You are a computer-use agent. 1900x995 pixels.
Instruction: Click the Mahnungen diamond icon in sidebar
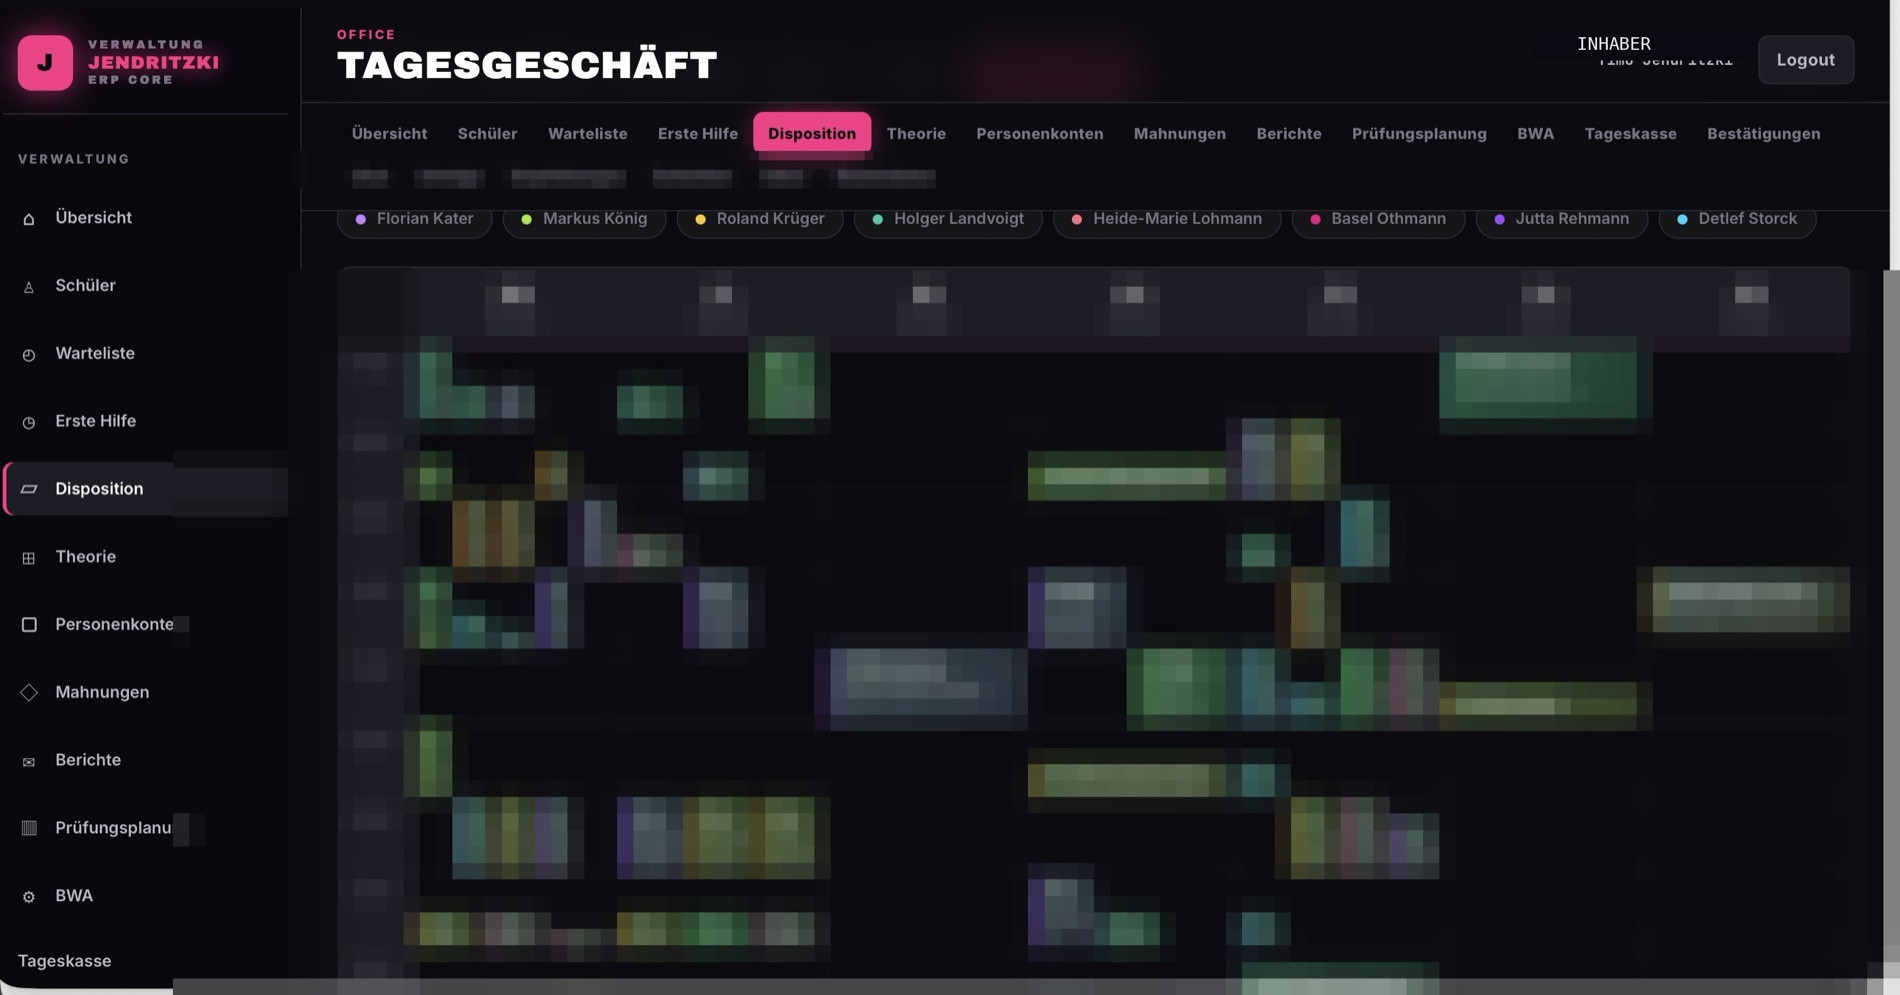tap(29, 693)
